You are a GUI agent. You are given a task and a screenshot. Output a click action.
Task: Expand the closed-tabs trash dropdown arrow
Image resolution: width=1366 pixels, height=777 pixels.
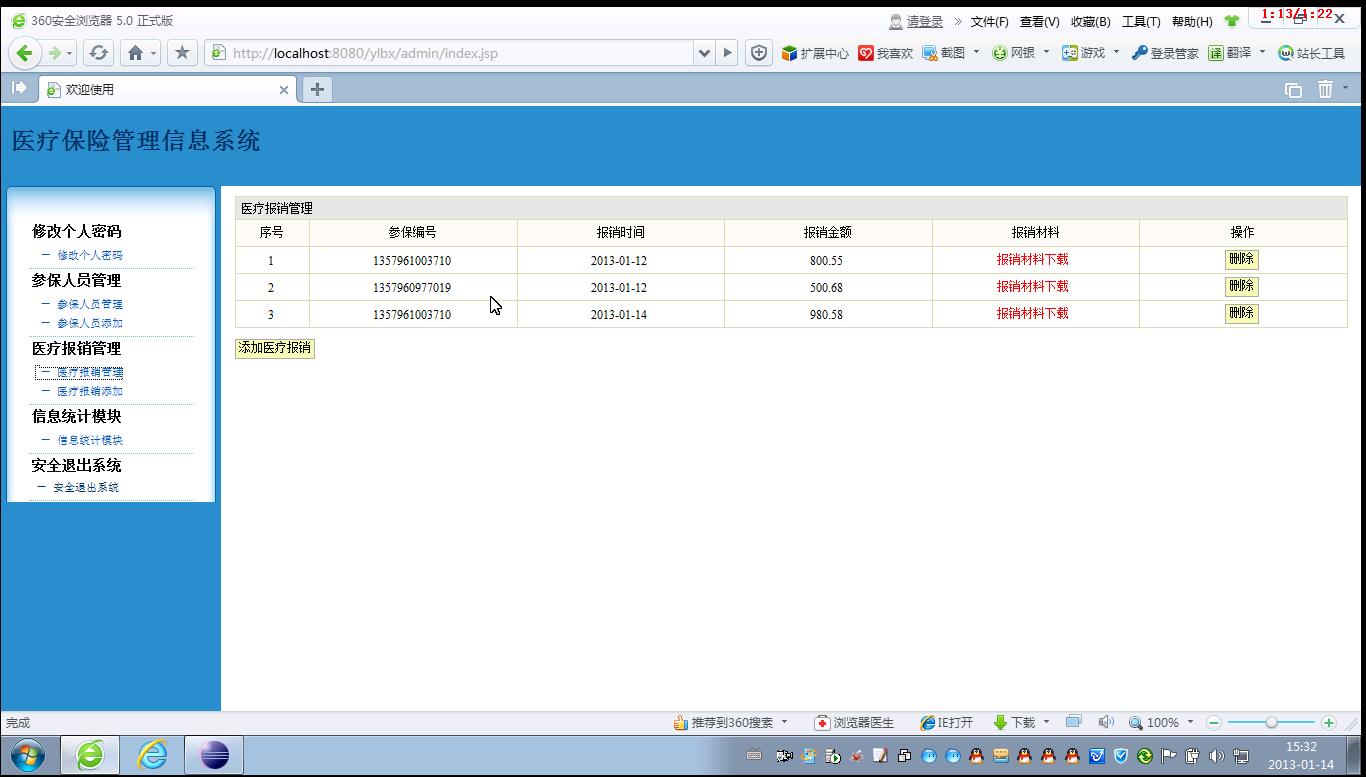1345,87
